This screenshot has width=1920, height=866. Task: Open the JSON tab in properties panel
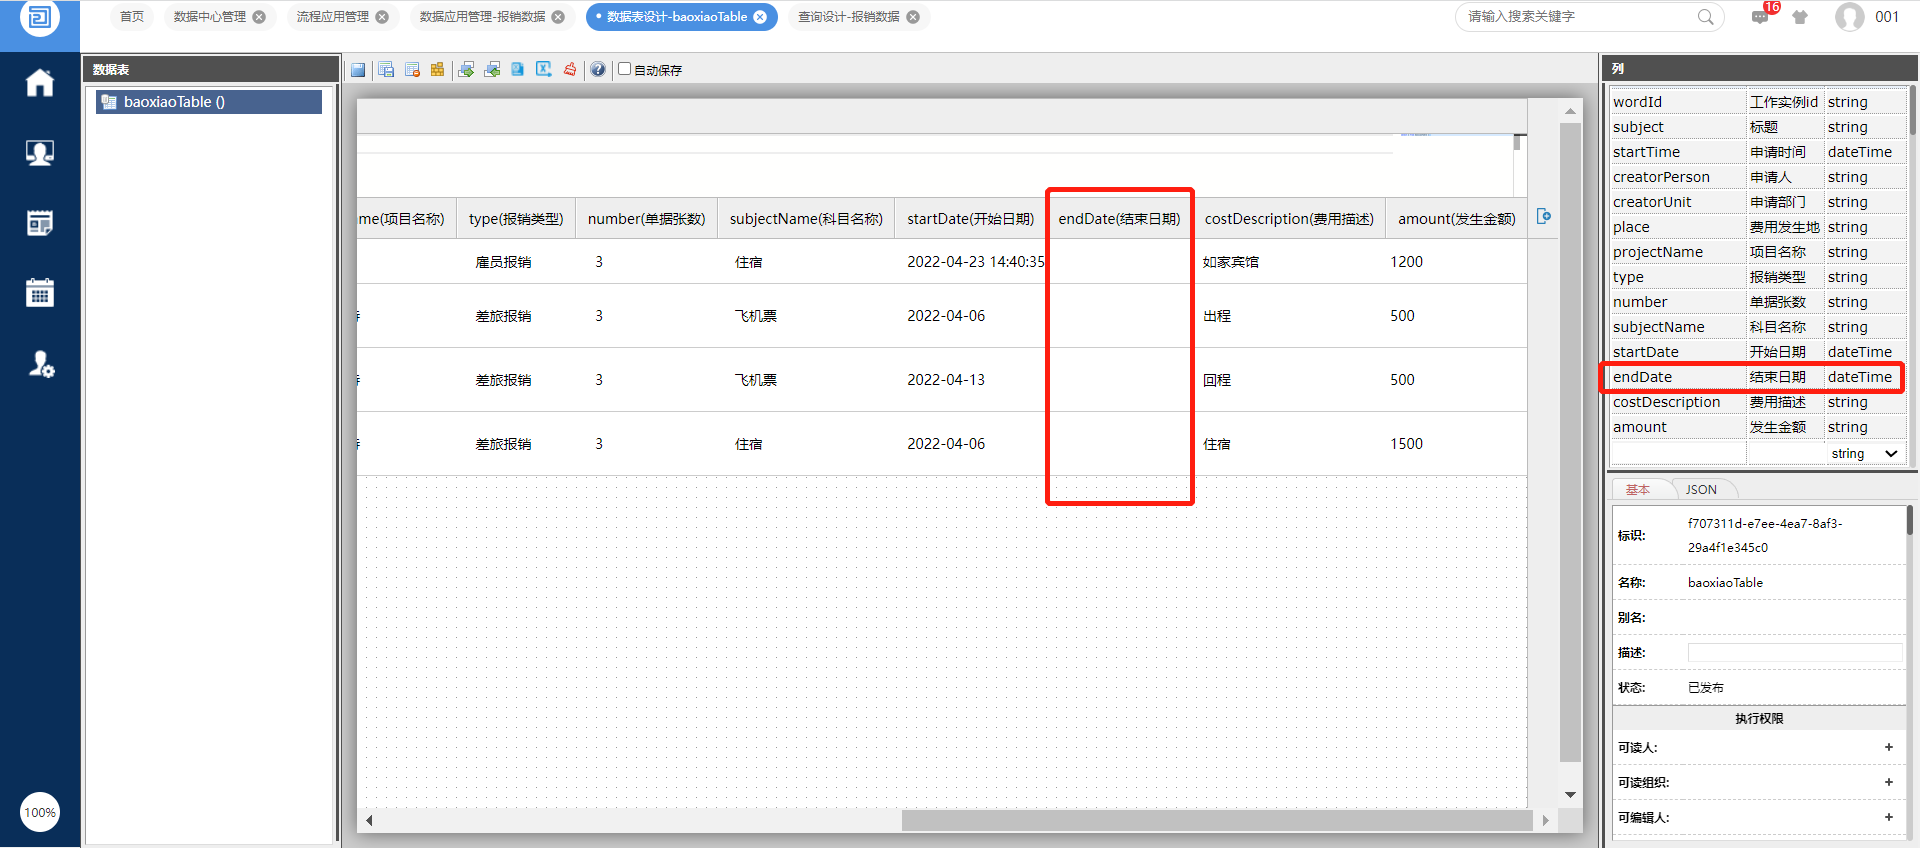(1701, 490)
